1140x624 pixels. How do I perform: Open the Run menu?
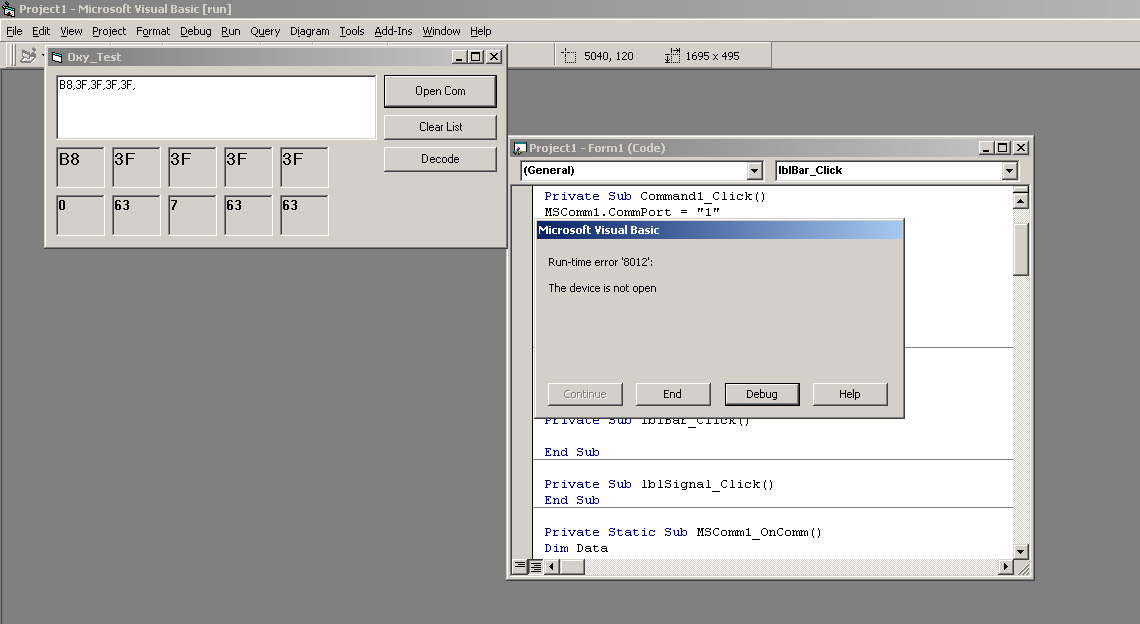230,31
